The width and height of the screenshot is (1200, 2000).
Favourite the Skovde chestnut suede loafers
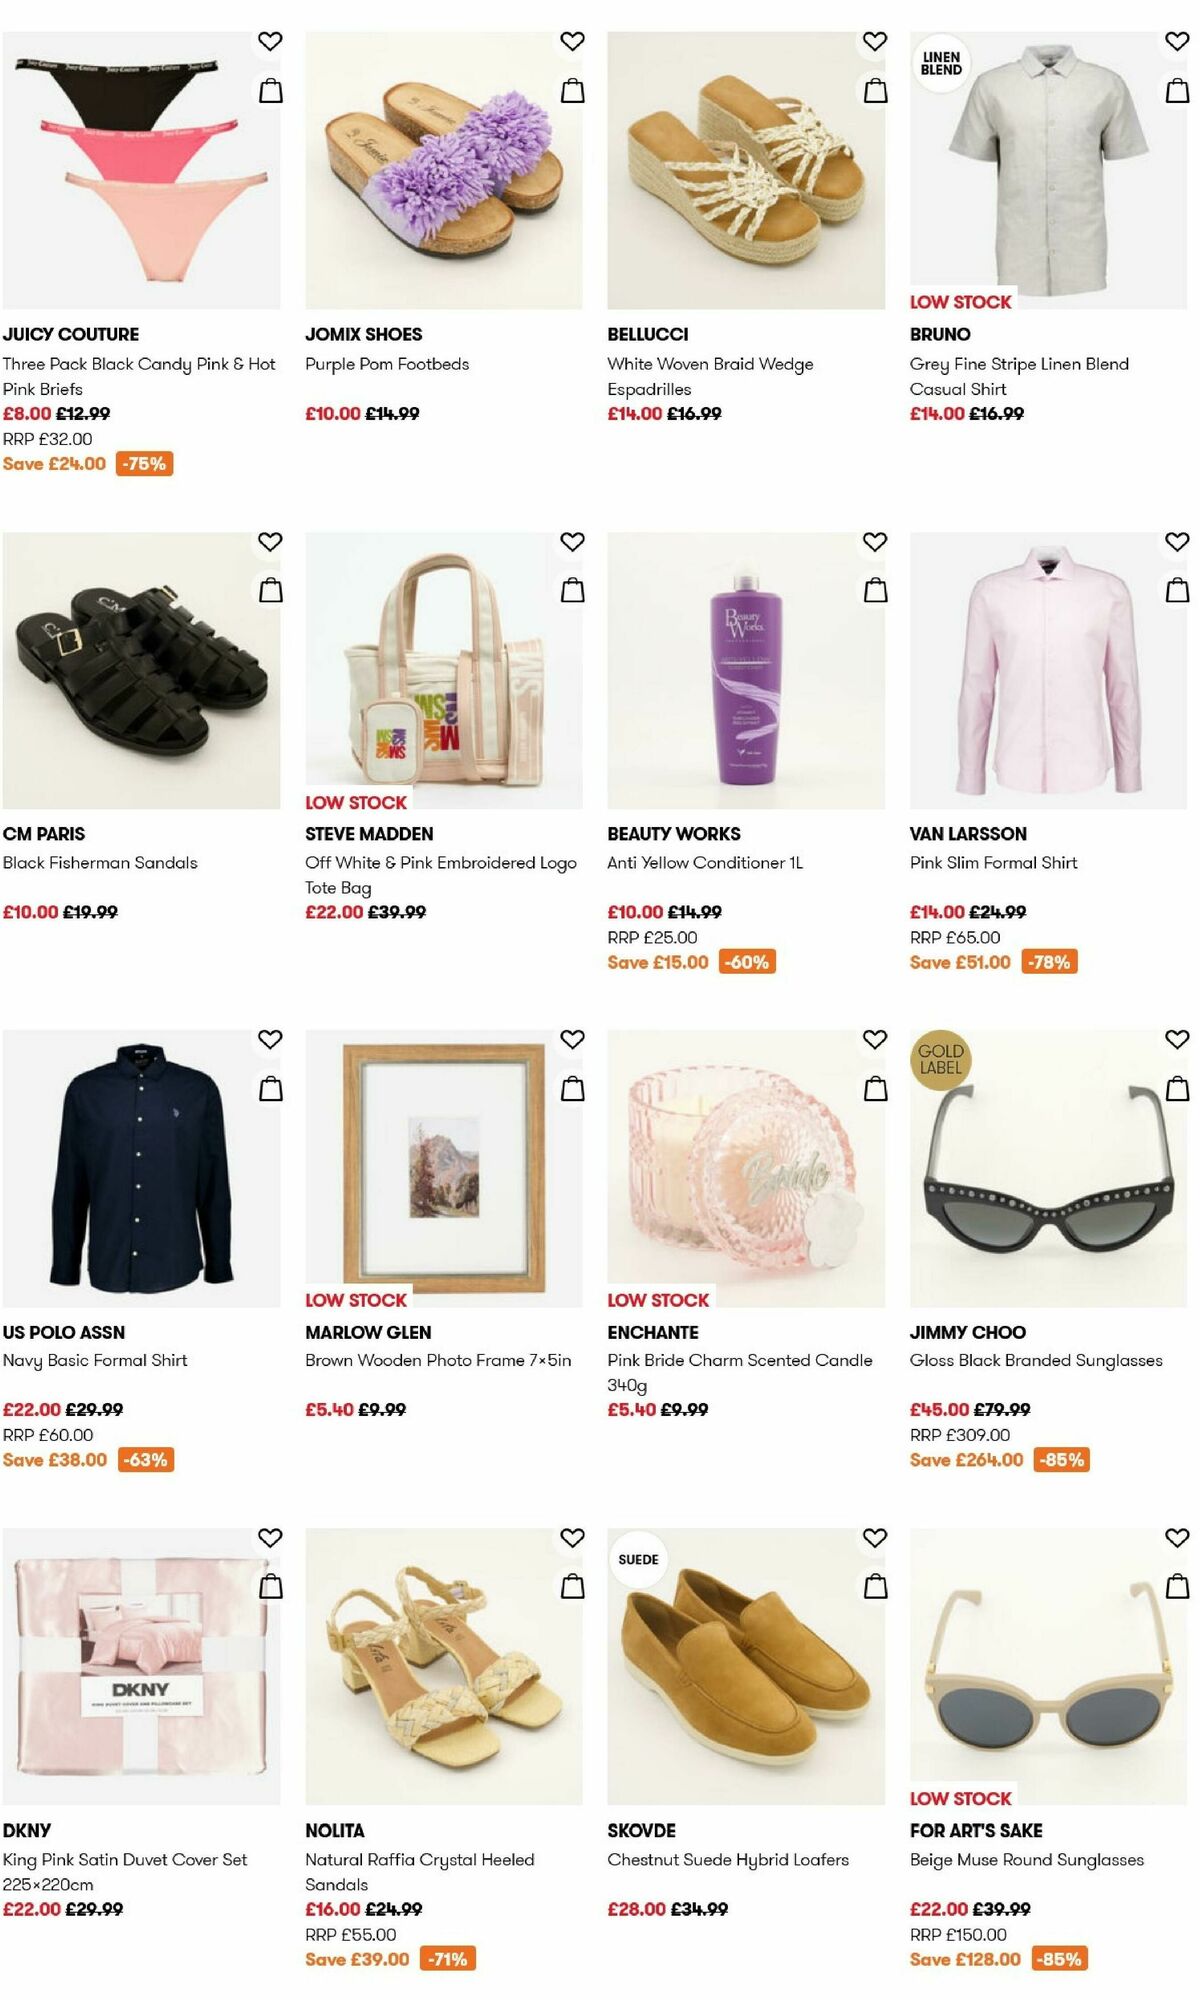[873, 1539]
